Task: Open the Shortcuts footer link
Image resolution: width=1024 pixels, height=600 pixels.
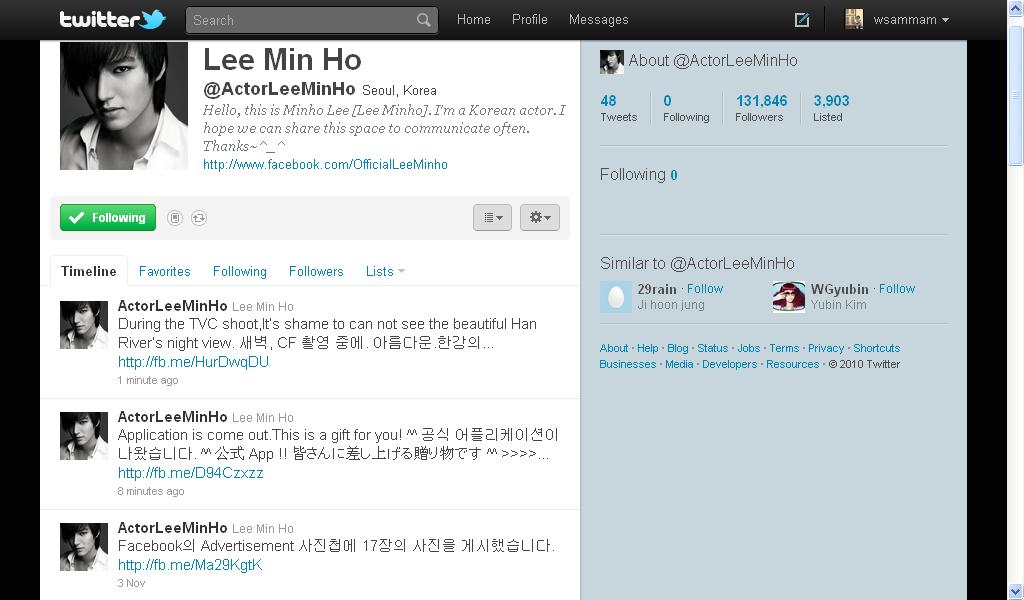Action: 876,348
